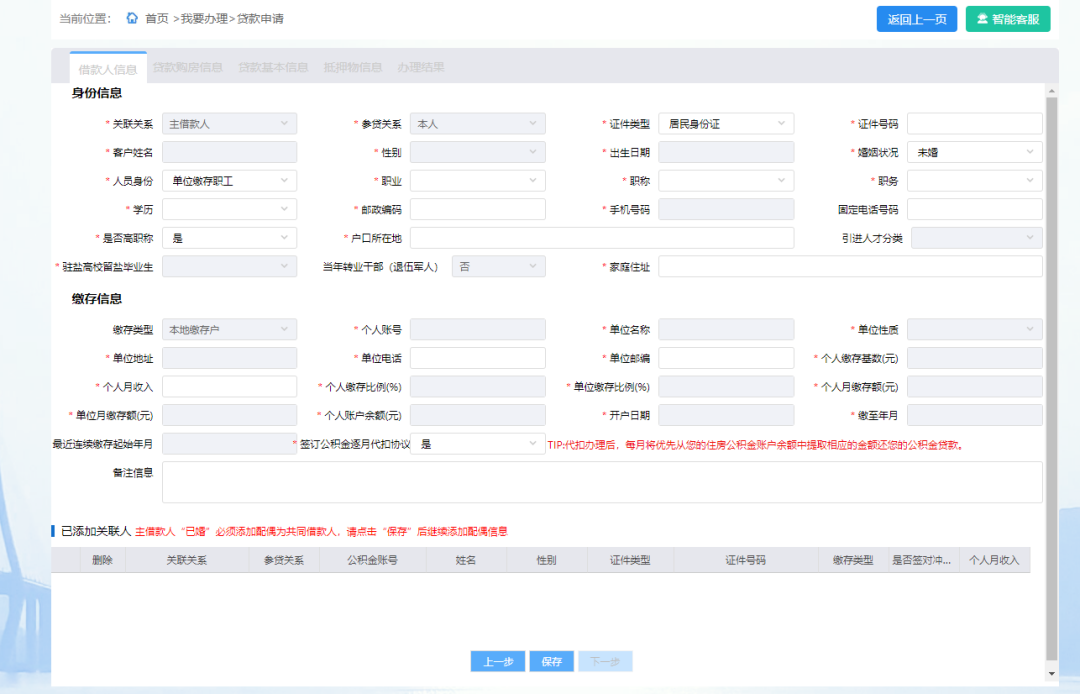Click the 个人月缴存额(元) field
Image resolution: width=1080 pixels, height=694 pixels.
coord(975,387)
